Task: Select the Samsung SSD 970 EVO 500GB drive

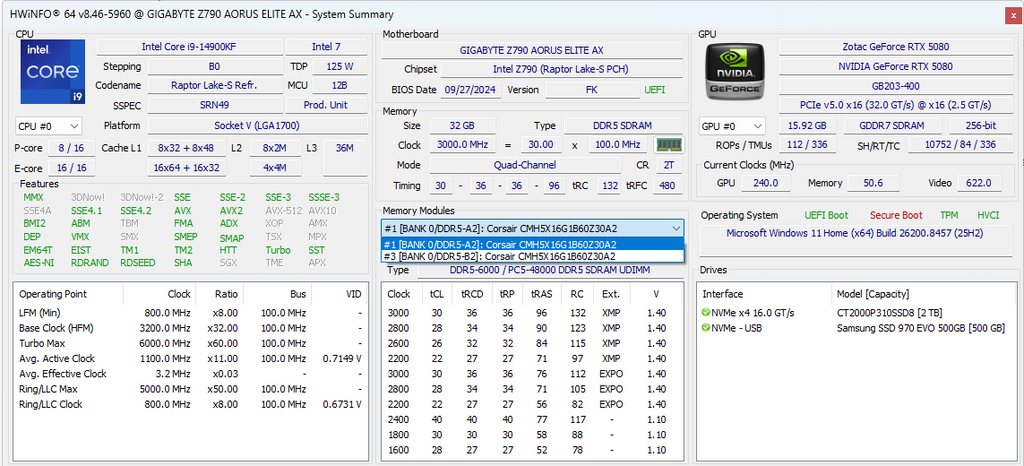Action: point(921,328)
